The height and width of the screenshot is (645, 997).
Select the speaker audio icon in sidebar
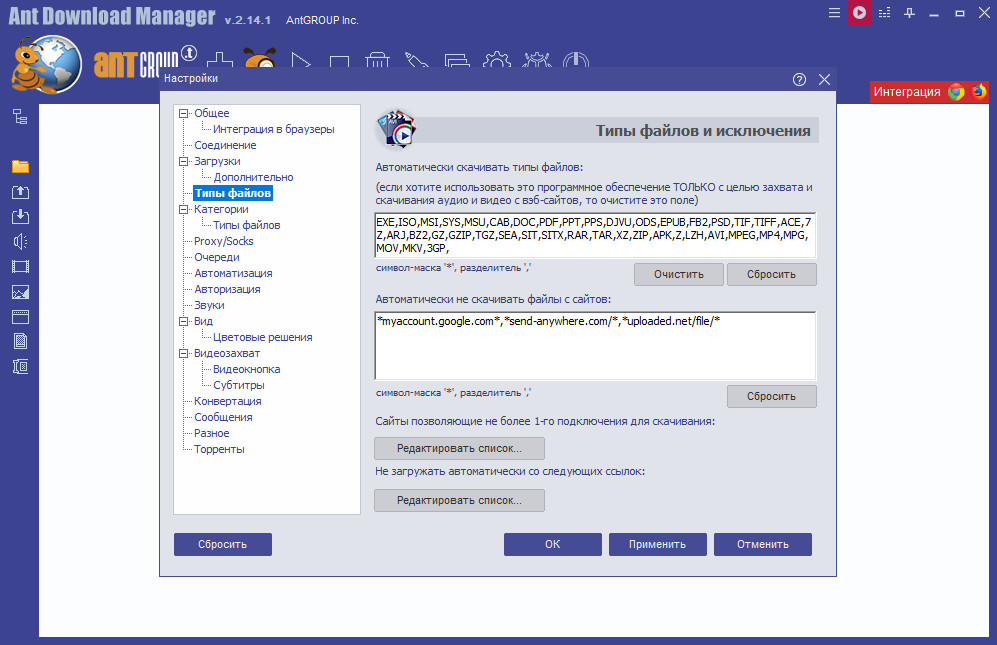pos(20,241)
